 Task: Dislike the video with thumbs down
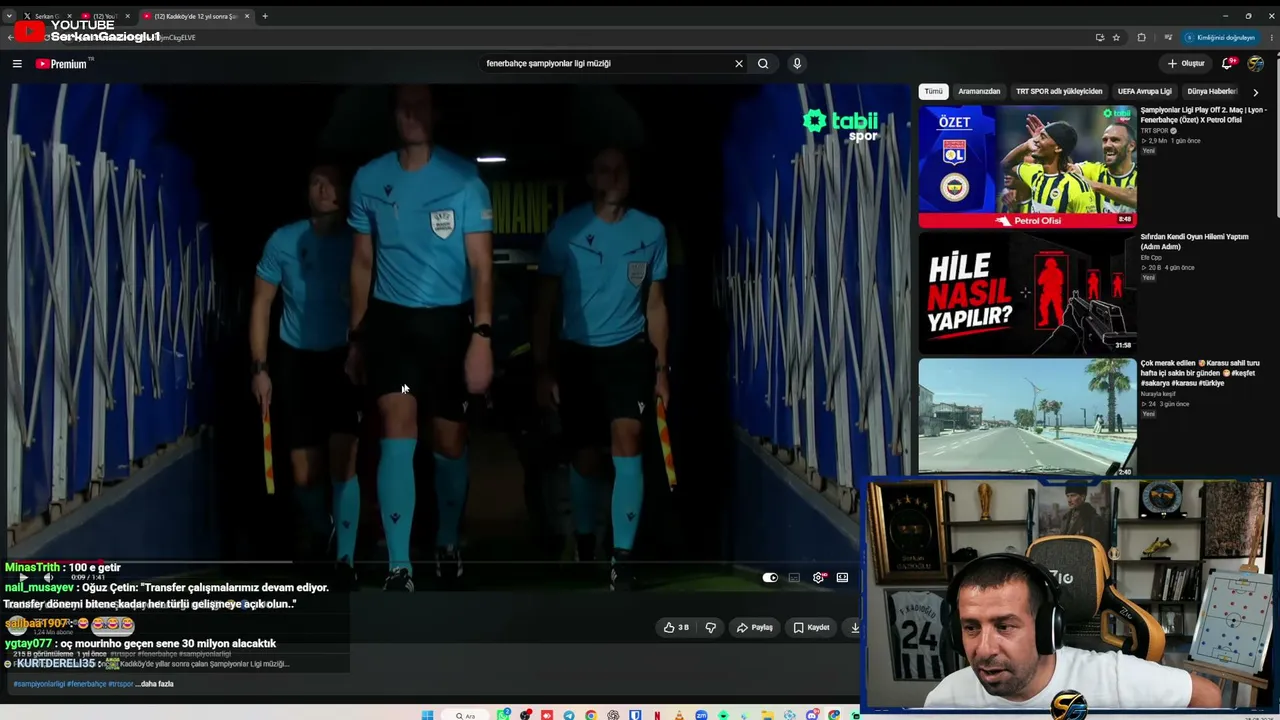tap(711, 628)
